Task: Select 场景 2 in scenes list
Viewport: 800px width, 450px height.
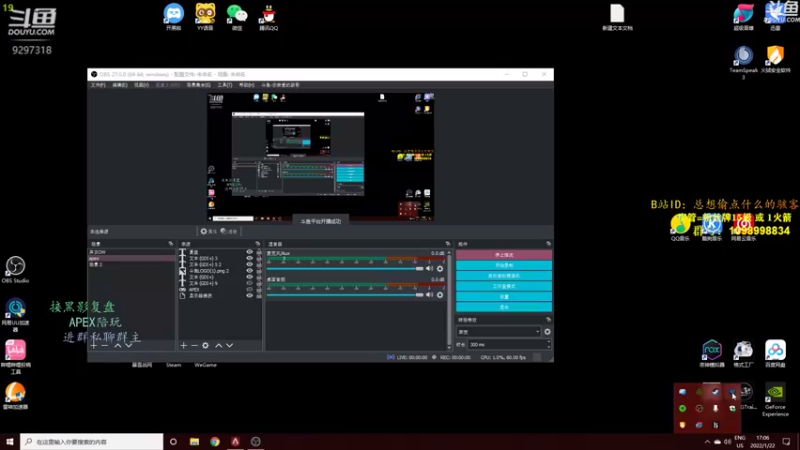Action: pyautogui.click(x=131, y=264)
